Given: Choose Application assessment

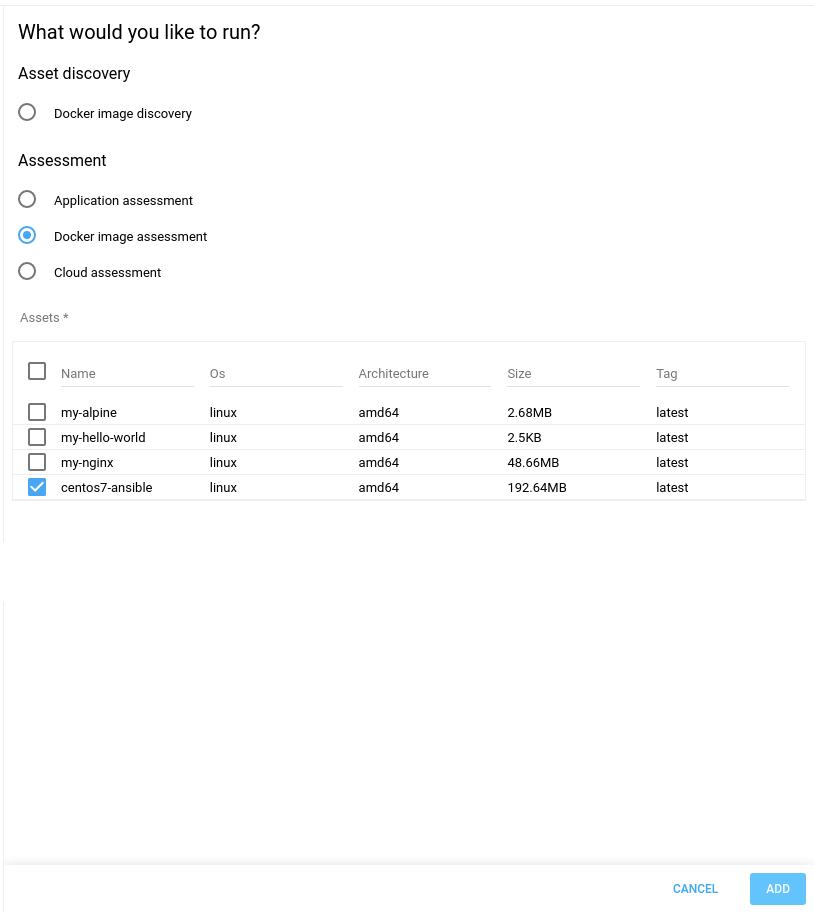Looking at the screenshot, I should (x=27, y=199).
